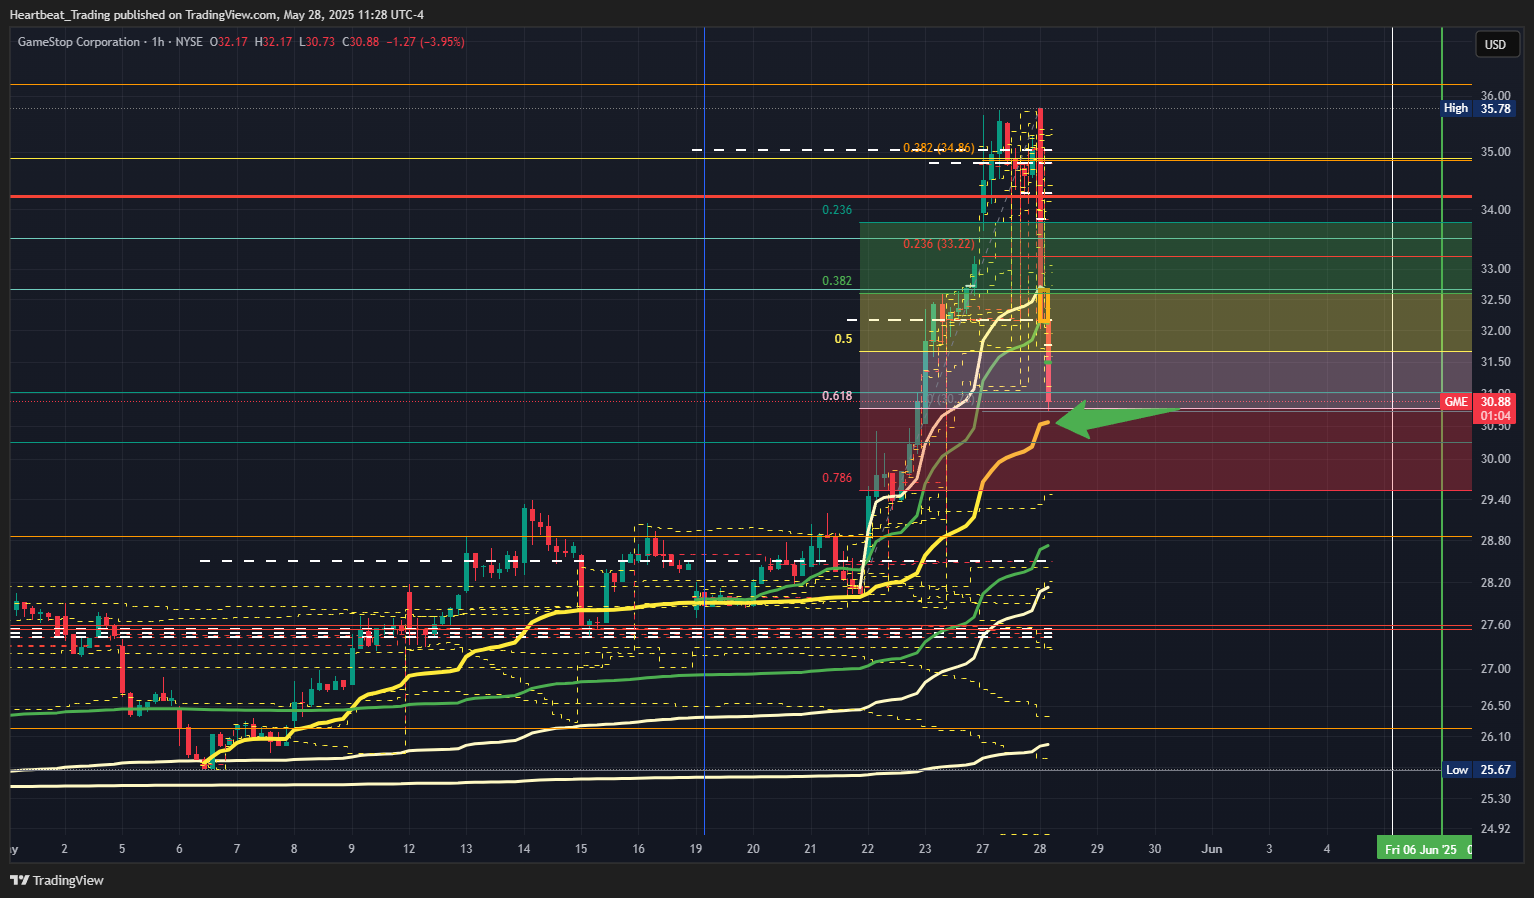Click 30.00 on the price axis
The width and height of the screenshot is (1534, 898).
1496,459
